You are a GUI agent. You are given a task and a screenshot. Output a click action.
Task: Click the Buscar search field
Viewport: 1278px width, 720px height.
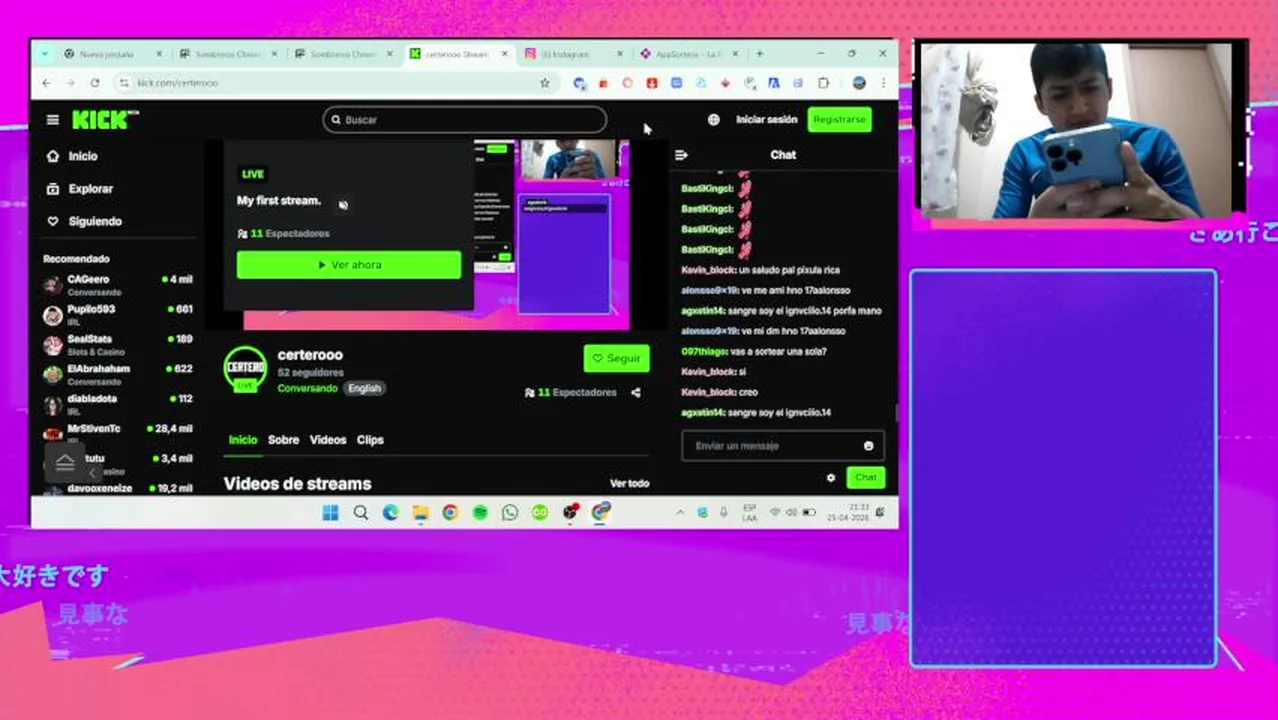(464, 120)
